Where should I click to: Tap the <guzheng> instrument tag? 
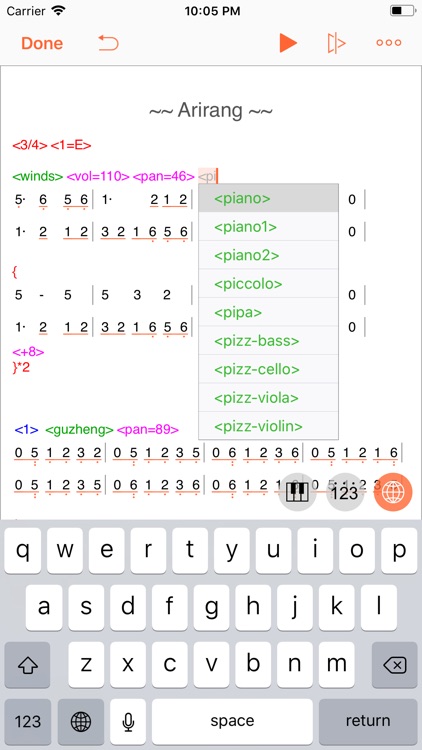click(x=79, y=430)
